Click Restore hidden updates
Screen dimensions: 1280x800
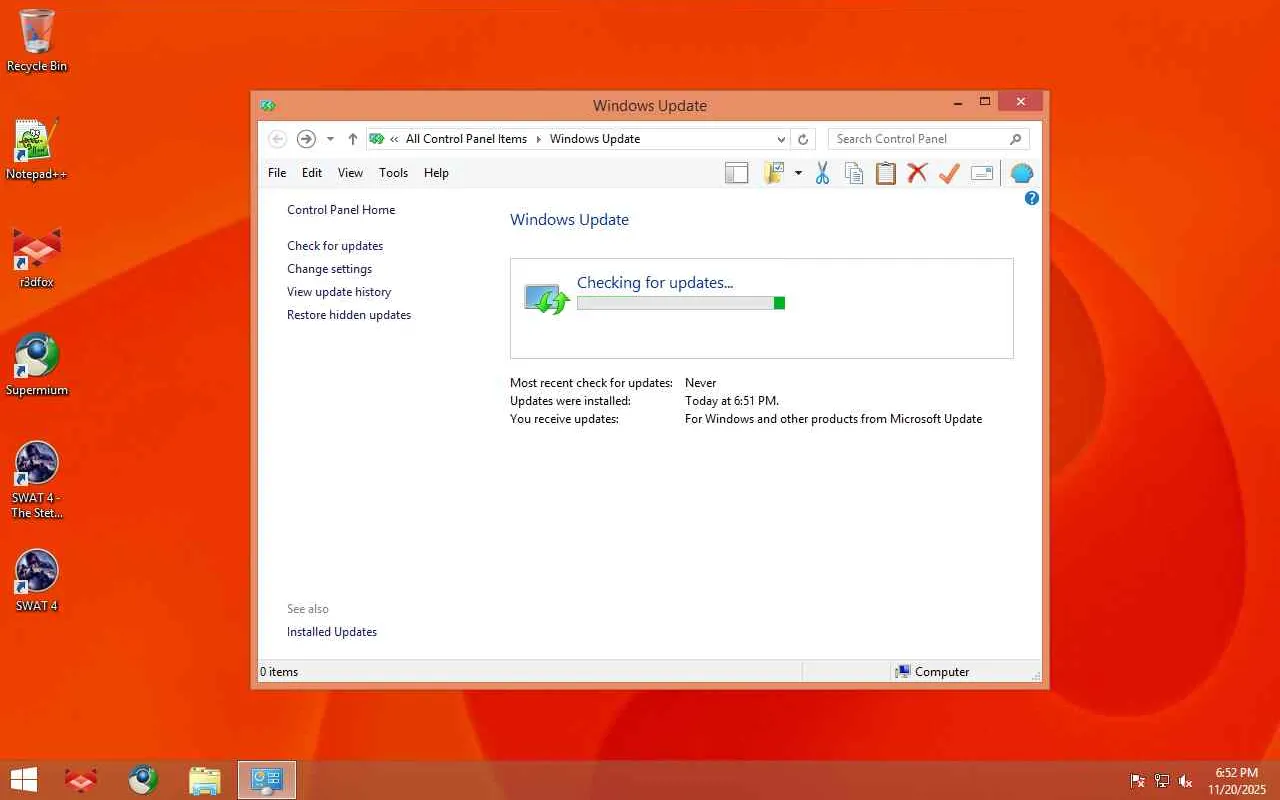tap(349, 315)
